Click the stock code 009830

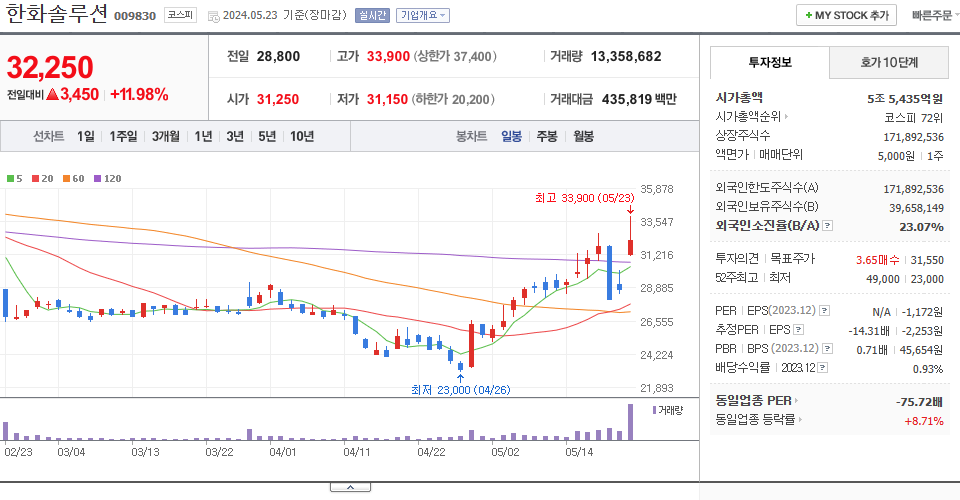(135, 16)
